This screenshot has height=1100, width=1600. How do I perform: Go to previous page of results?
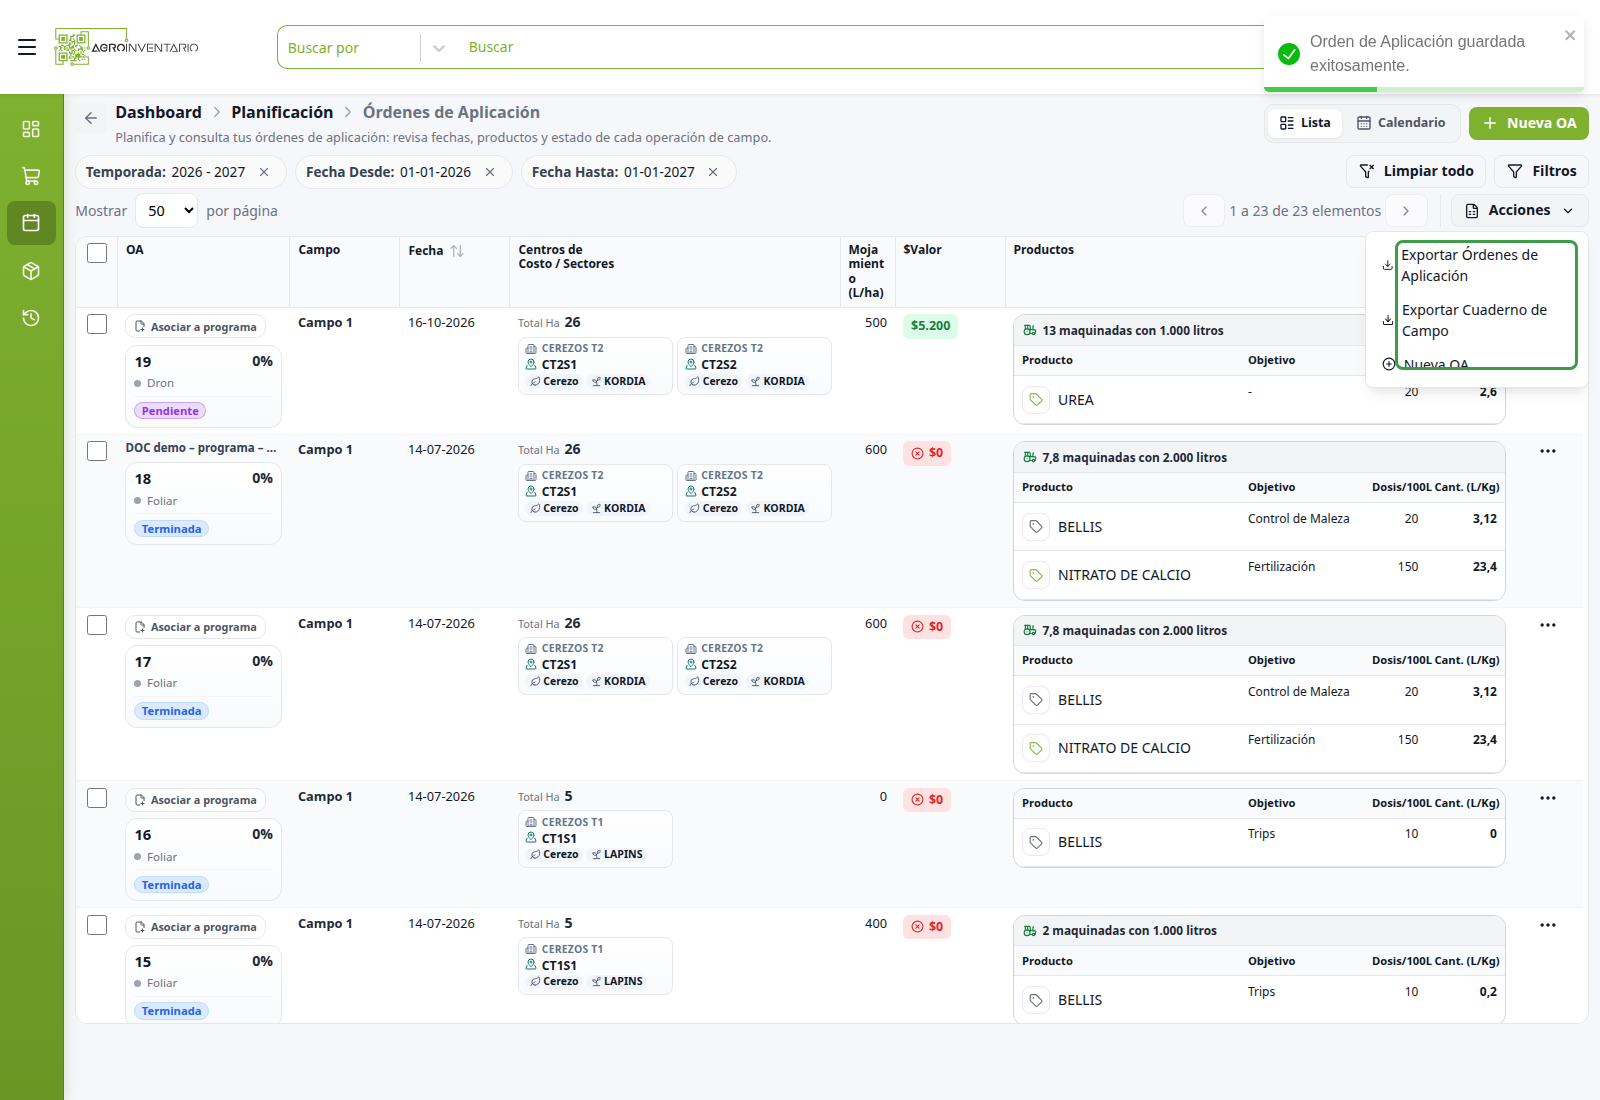(1204, 211)
